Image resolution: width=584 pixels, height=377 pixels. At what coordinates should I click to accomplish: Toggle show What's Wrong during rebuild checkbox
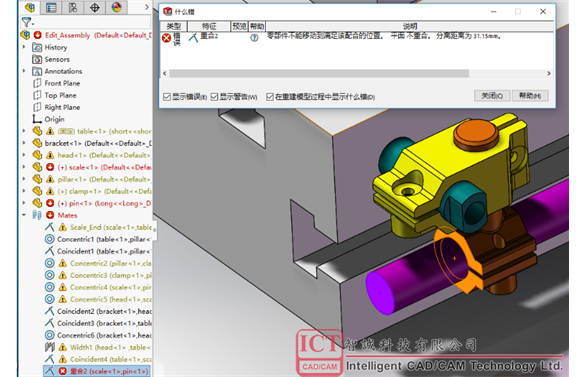pos(270,97)
